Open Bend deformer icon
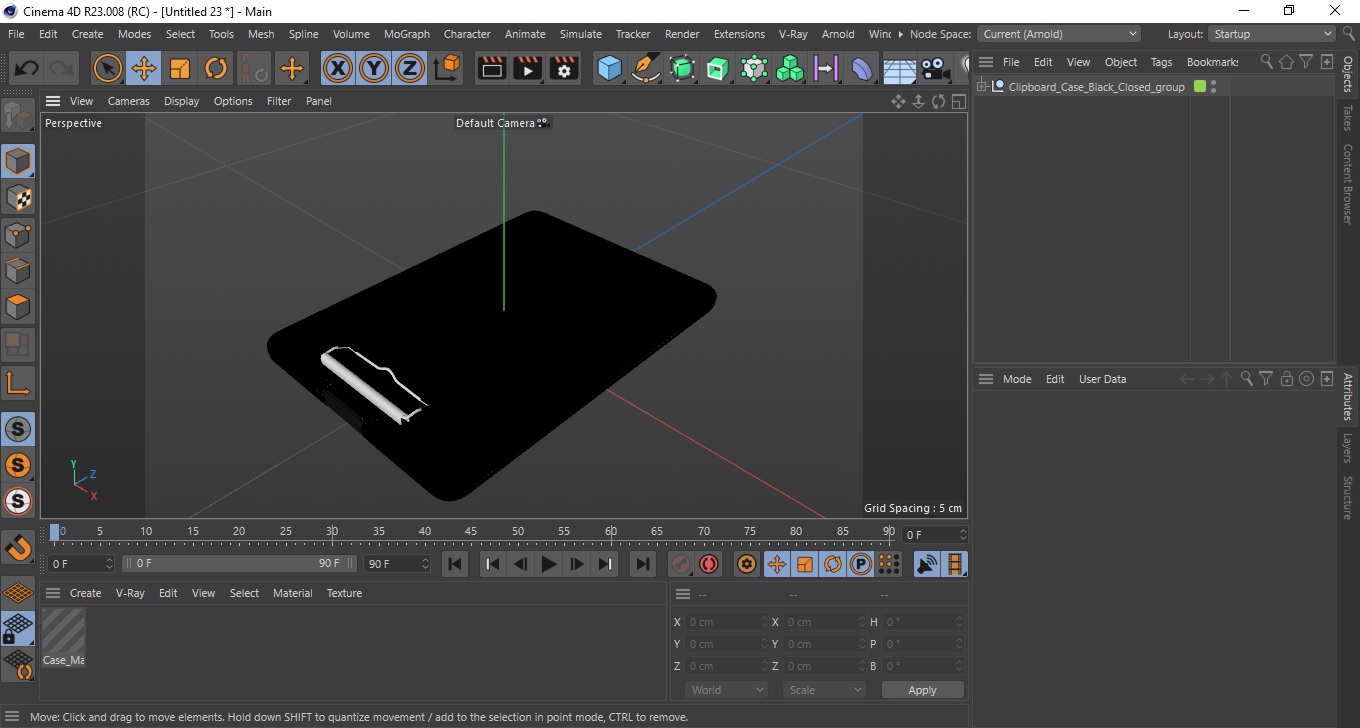The height and width of the screenshot is (728, 1360). (x=862, y=68)
